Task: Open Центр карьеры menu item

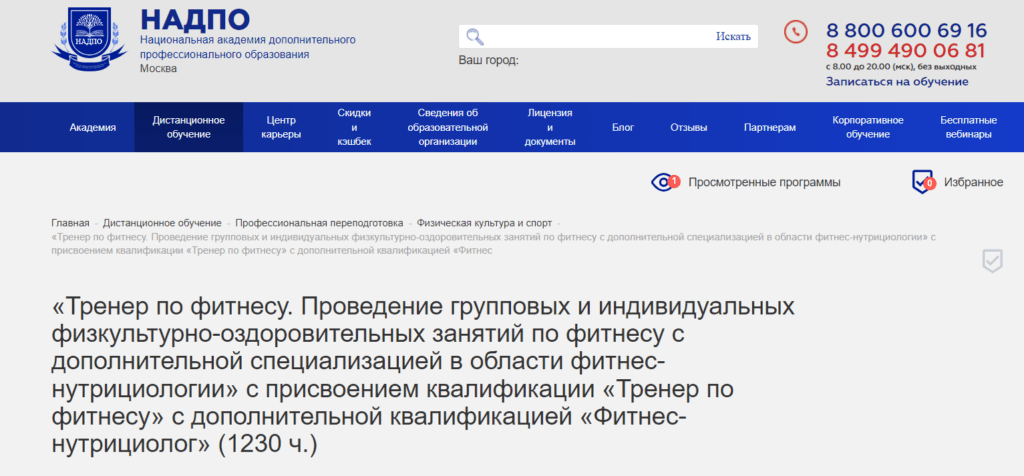Action: tap(281, 127)
